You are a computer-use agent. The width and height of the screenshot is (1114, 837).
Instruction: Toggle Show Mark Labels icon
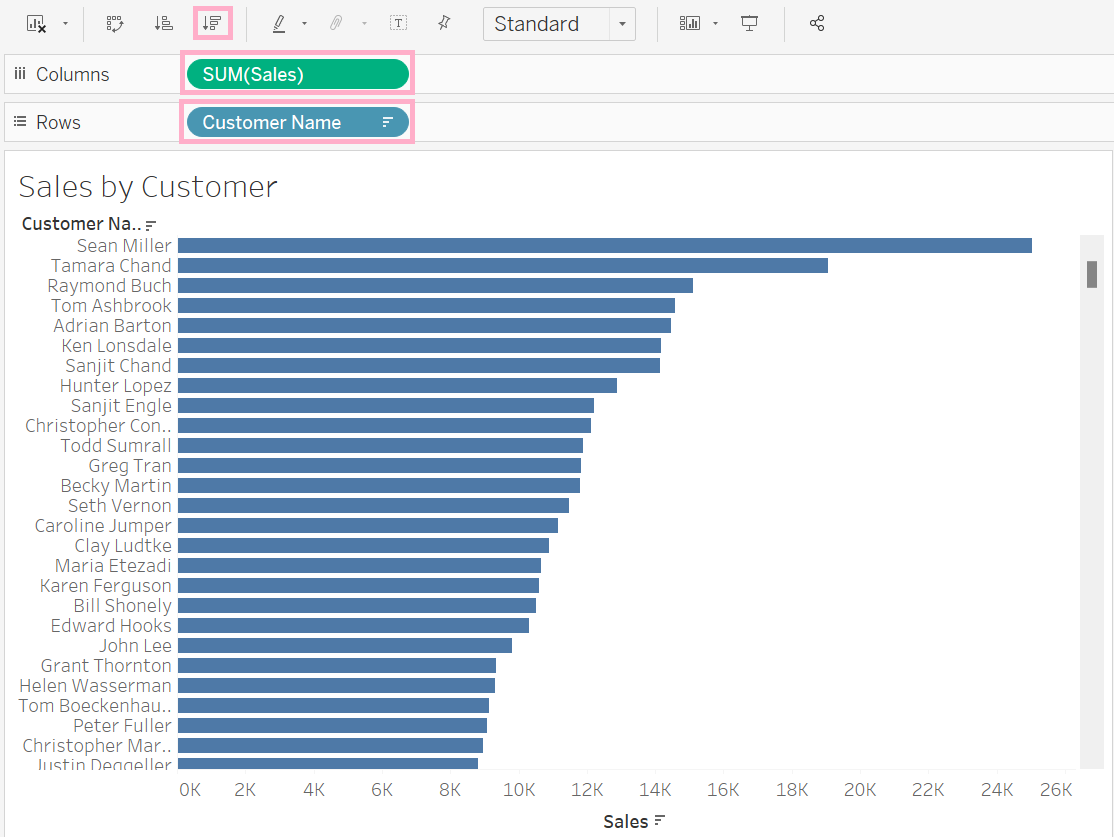[399, 23]
